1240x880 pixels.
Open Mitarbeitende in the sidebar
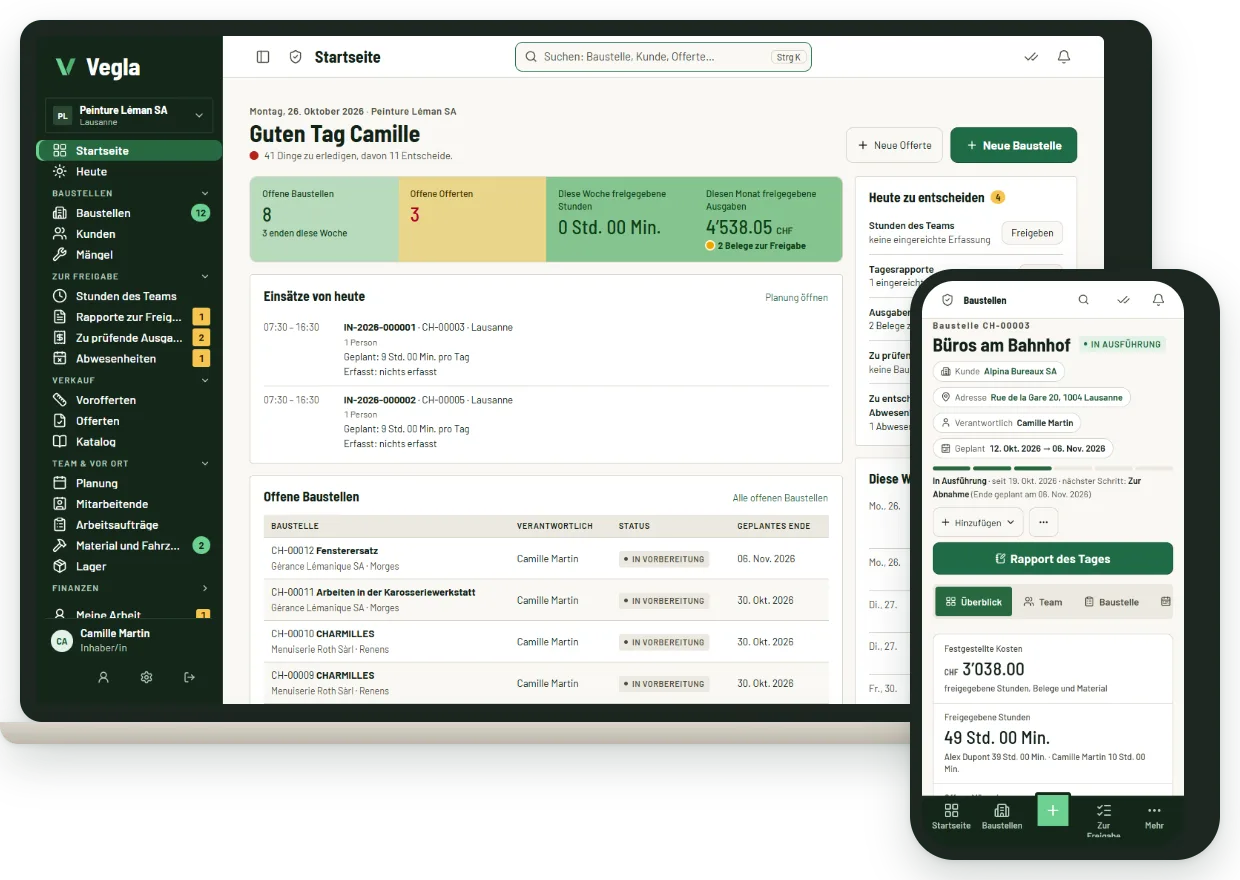(129, 504)
